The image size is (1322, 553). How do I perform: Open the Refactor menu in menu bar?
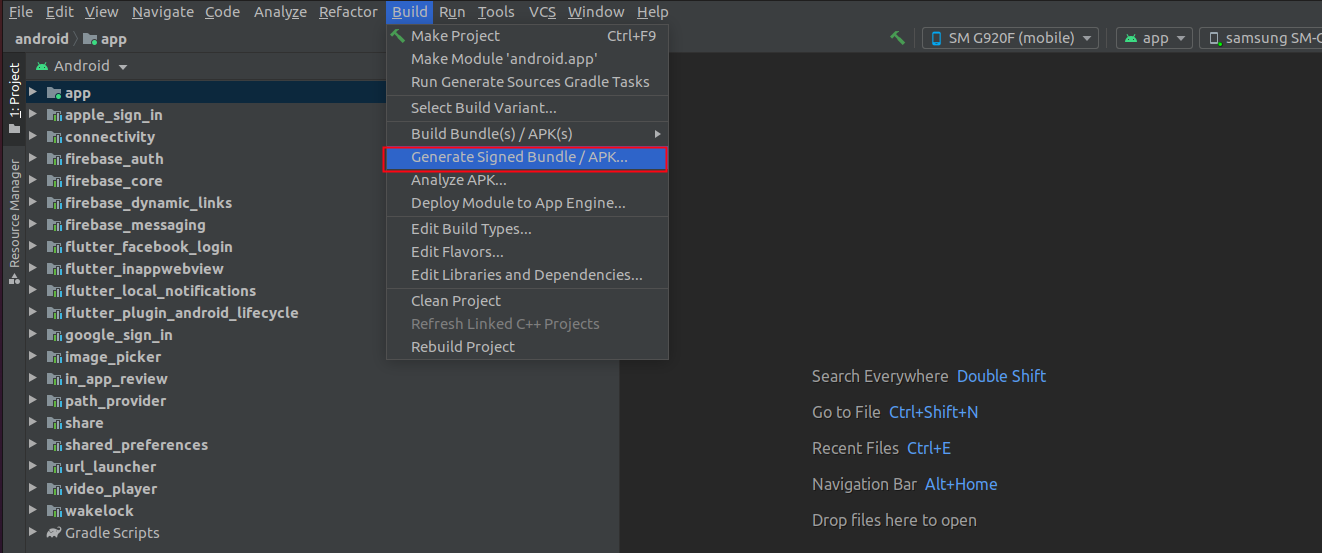pos(348,12)
